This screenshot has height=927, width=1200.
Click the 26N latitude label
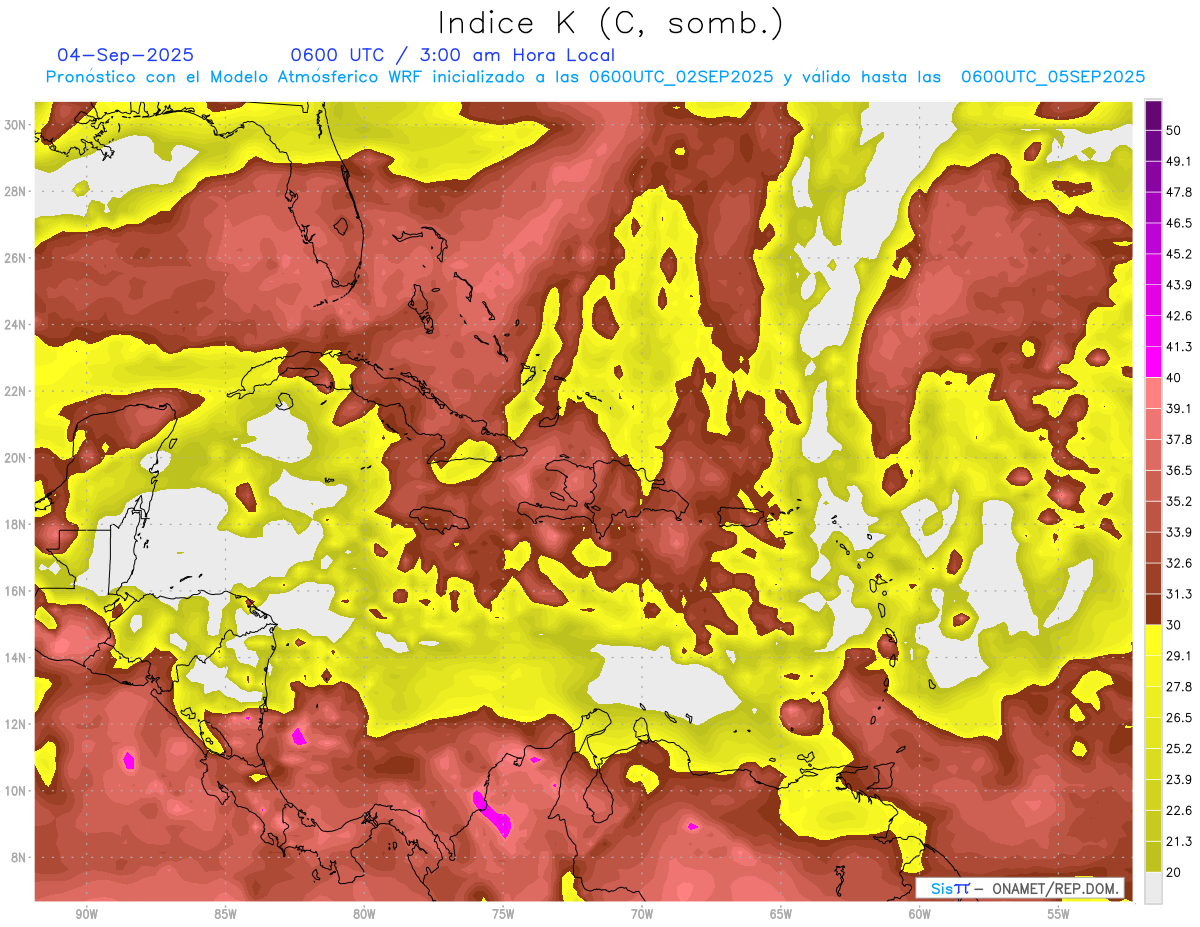tap(15, 258)
